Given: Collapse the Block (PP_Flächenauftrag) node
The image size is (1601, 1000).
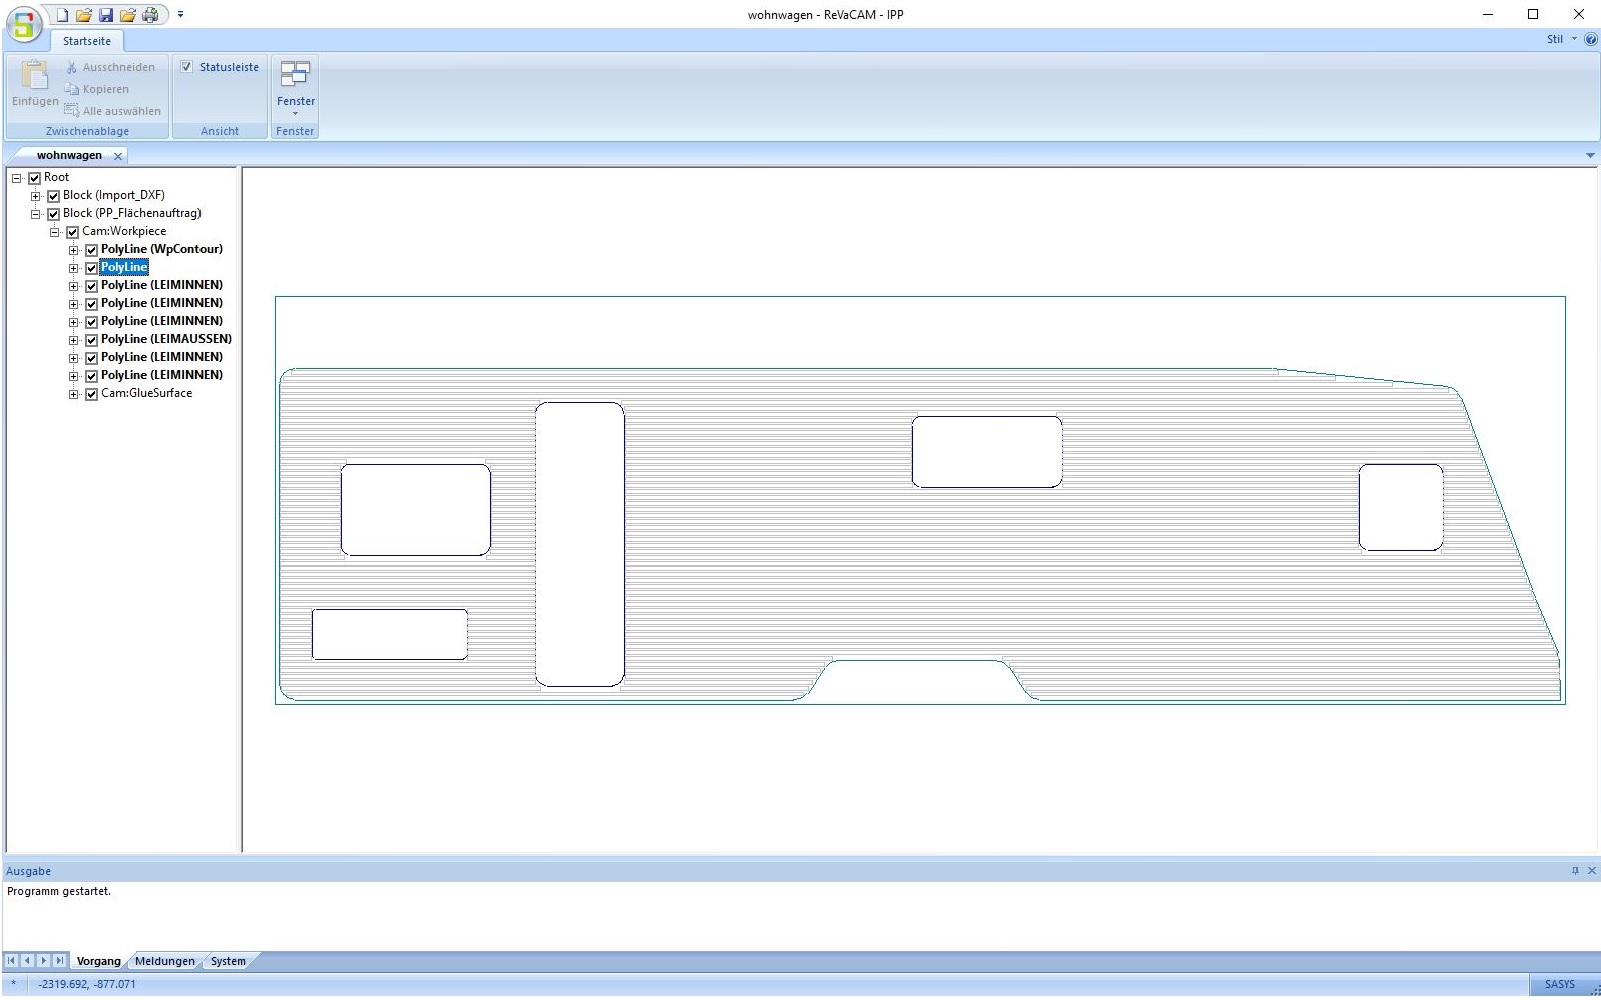Looking at the screenshot, I should [35, 214].
